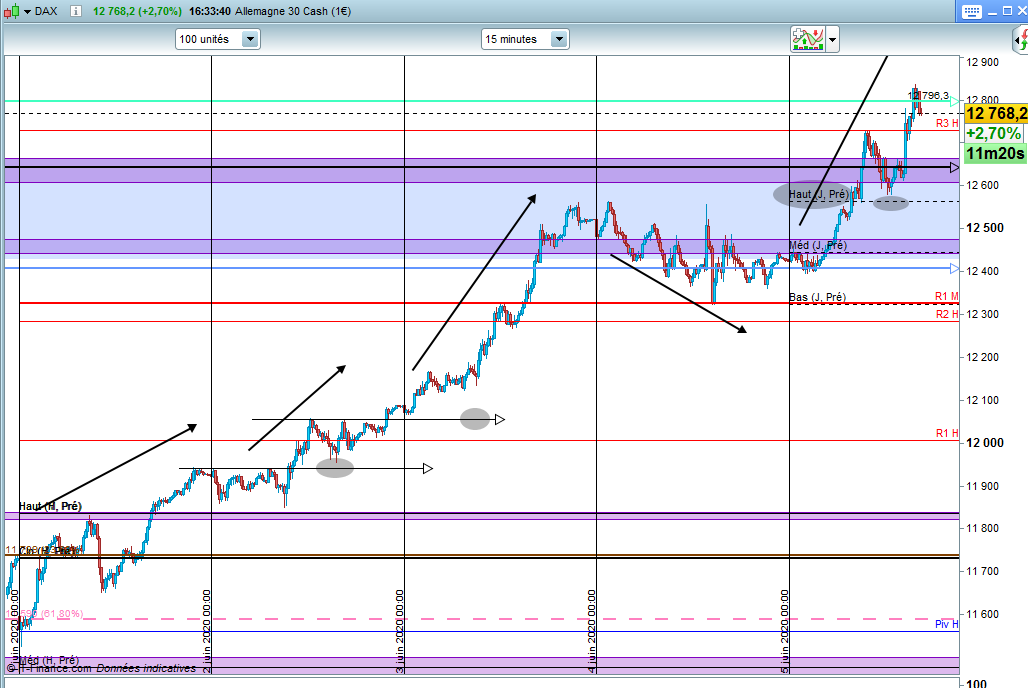Click the '11m20s' candle countdown label
This screenshot has height=688, width=1028.
coord(995,153)
